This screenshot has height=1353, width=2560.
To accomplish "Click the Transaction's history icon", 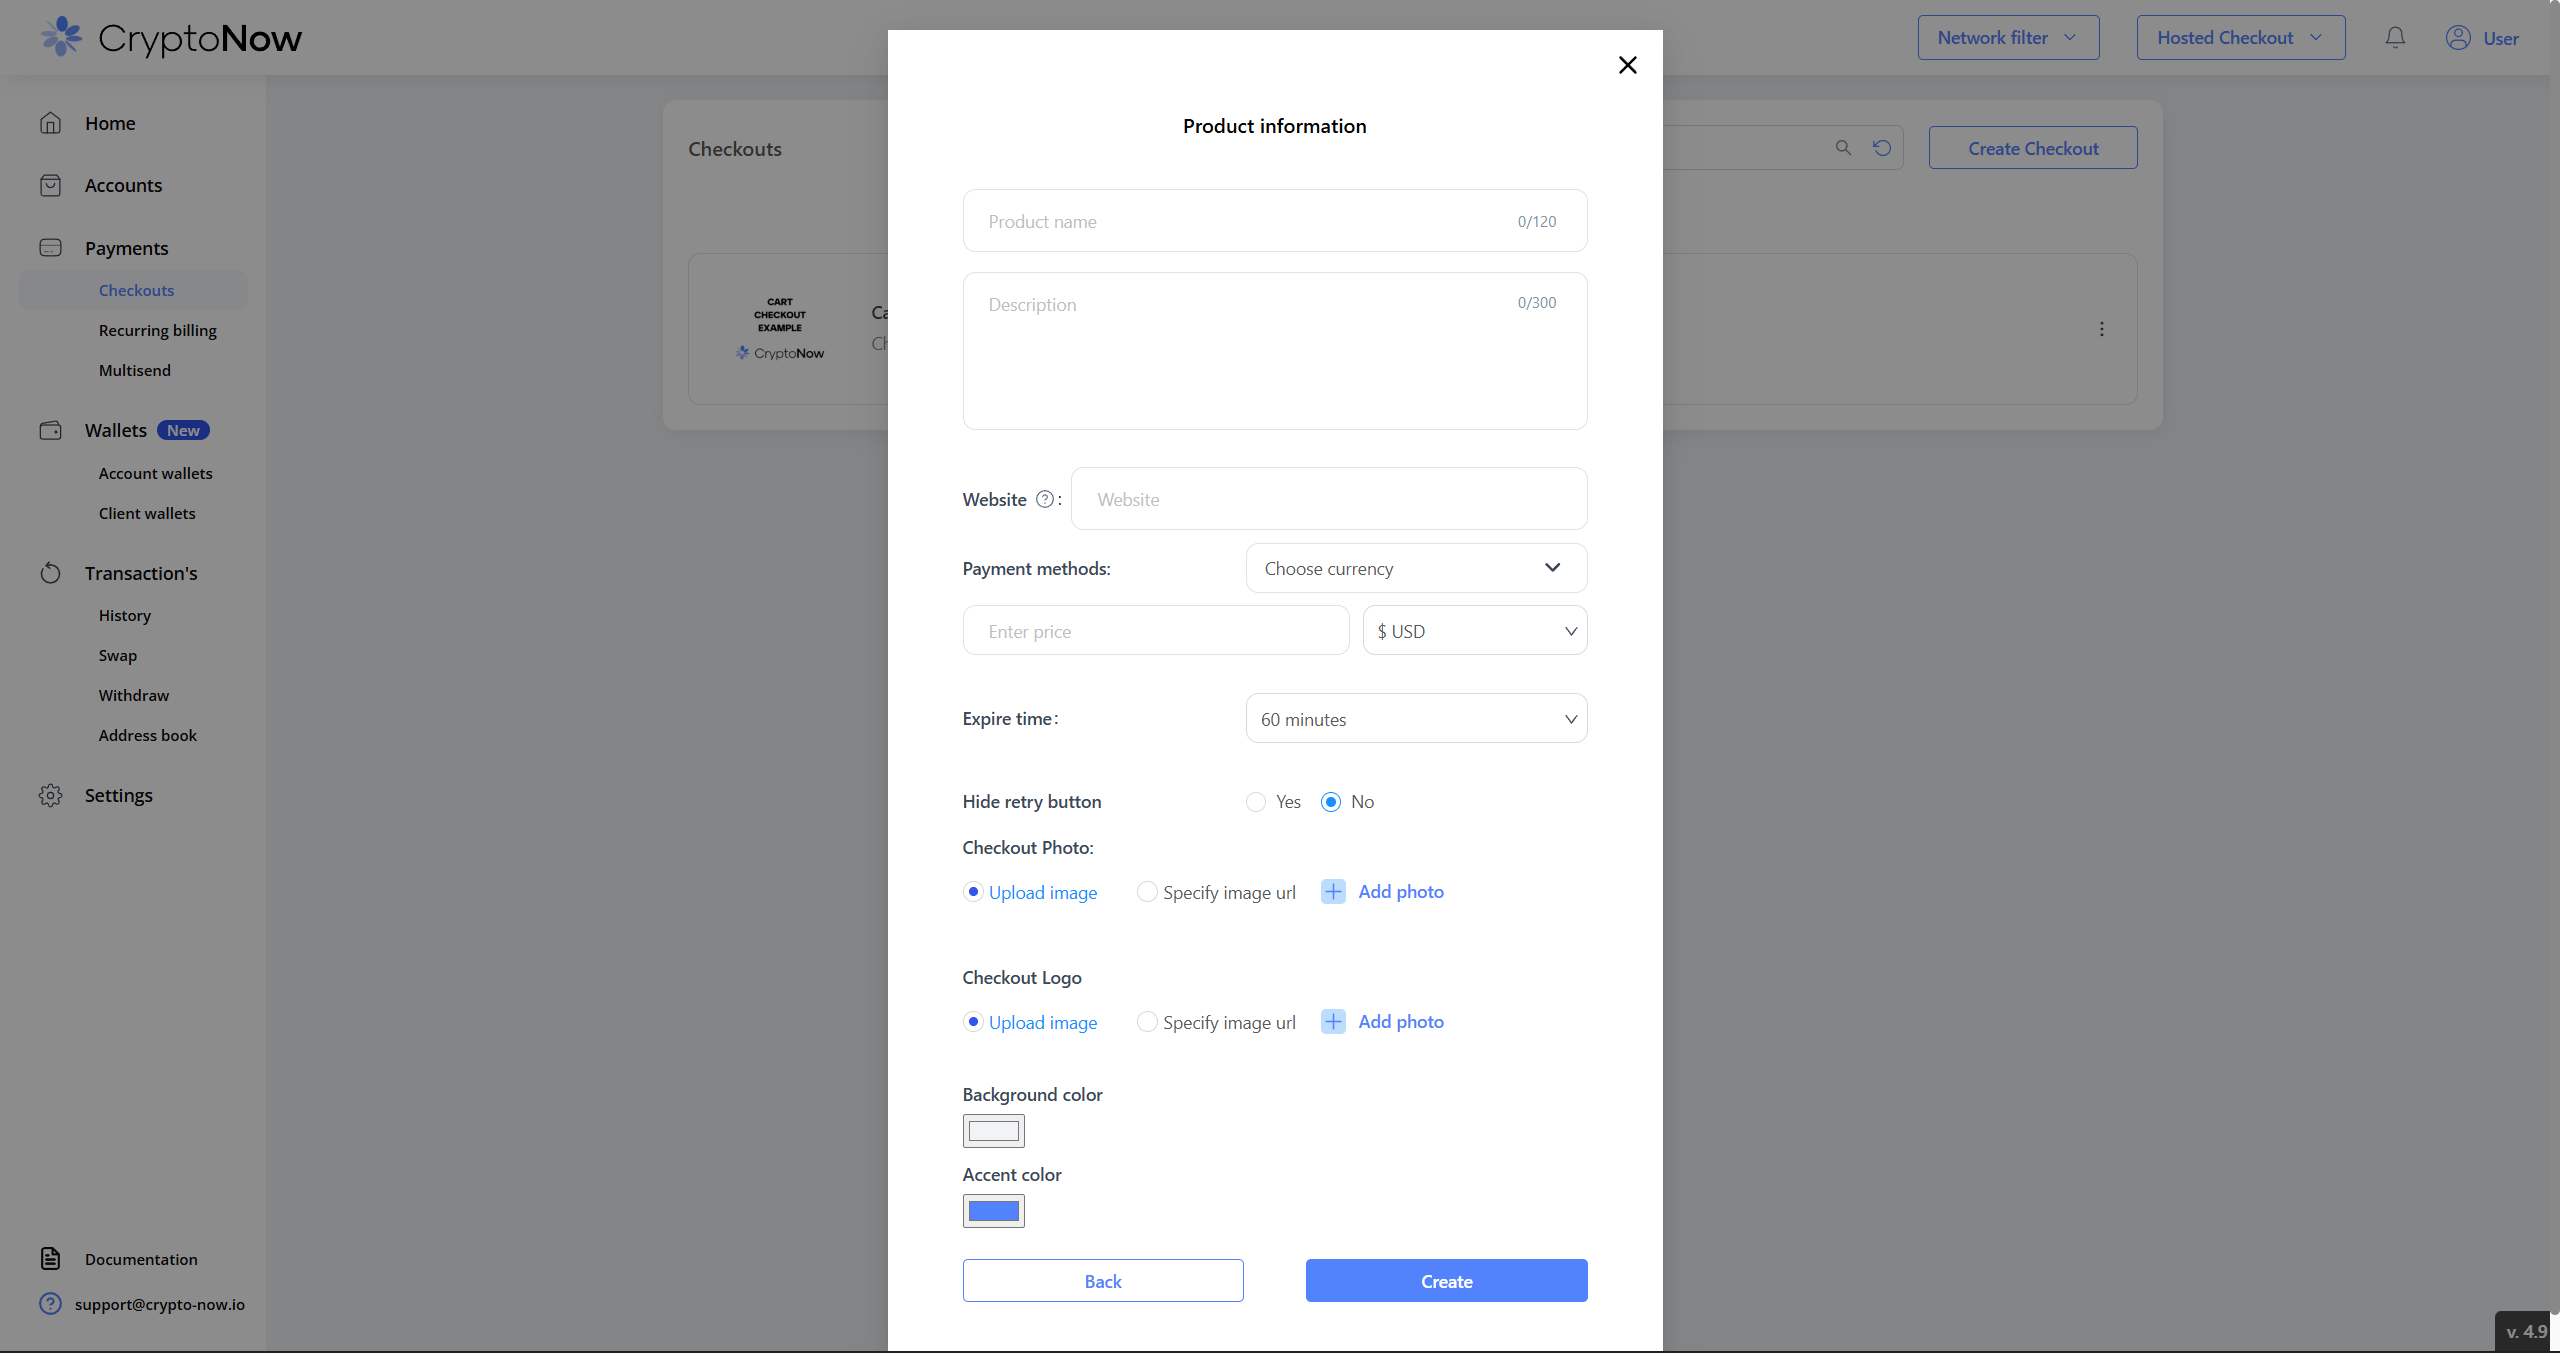I will pyautogui.click(x=51, y=573).
